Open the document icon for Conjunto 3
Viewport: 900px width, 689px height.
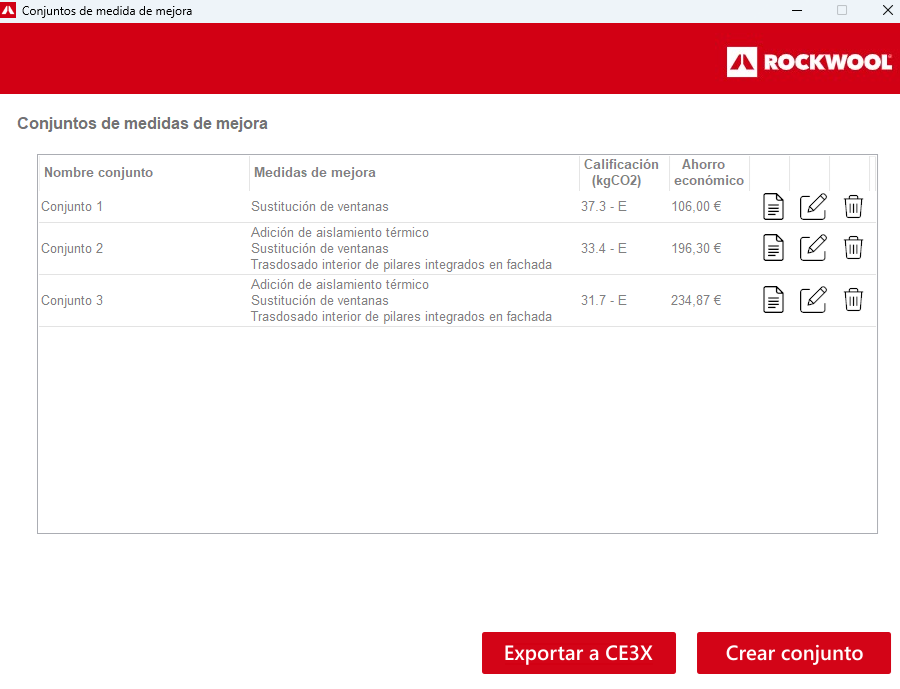coord(773,300)
